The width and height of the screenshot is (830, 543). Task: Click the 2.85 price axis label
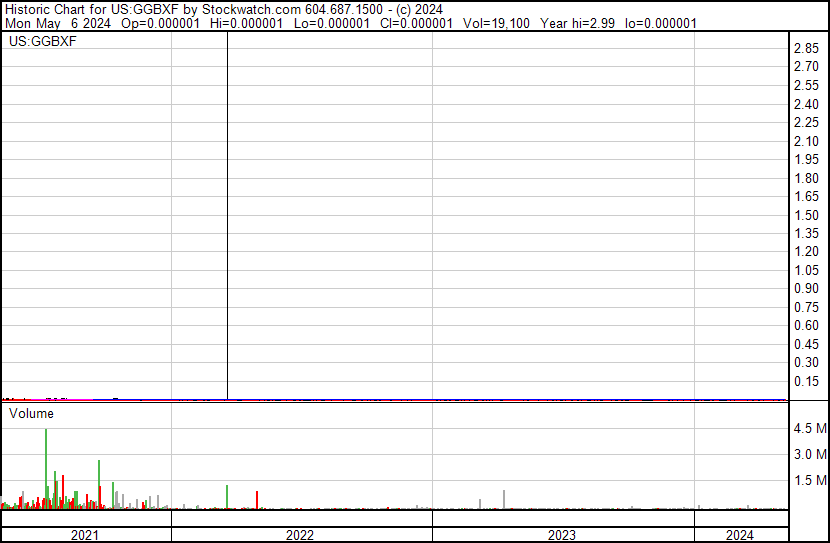pyautogui.click(x=806, y=48)
